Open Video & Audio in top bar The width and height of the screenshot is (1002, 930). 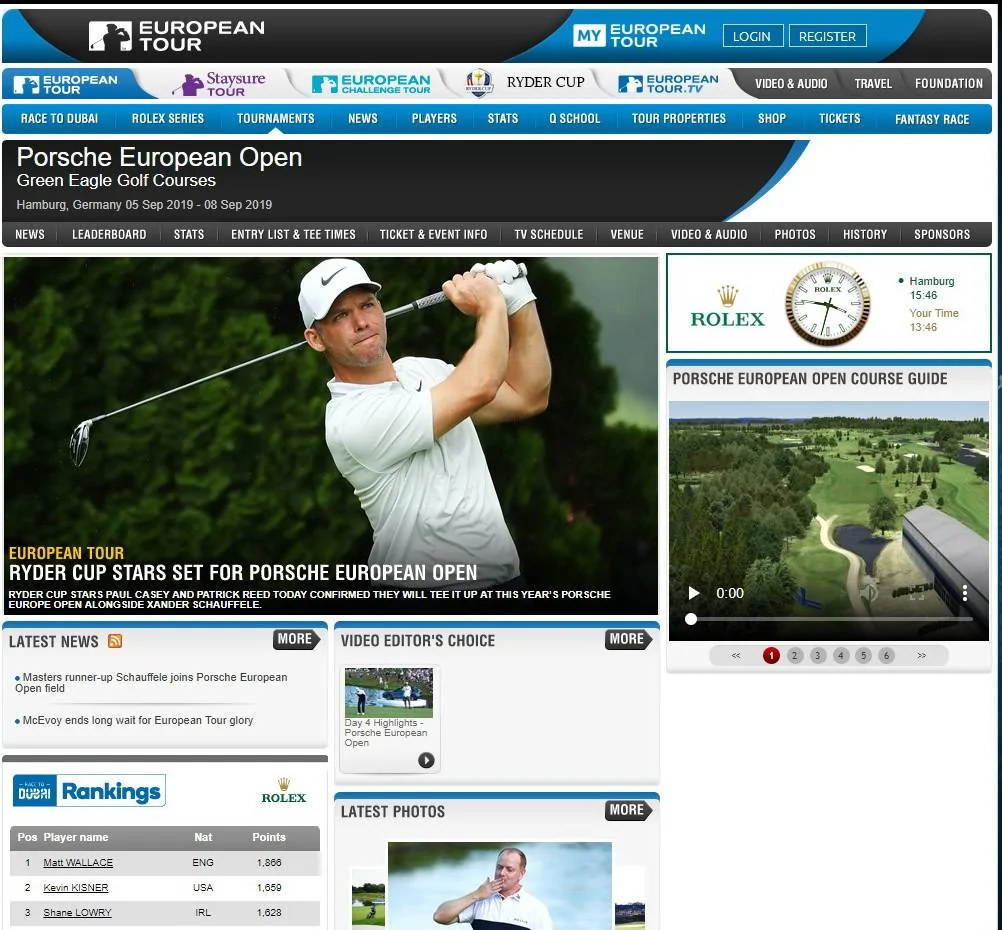click(790, 84)
